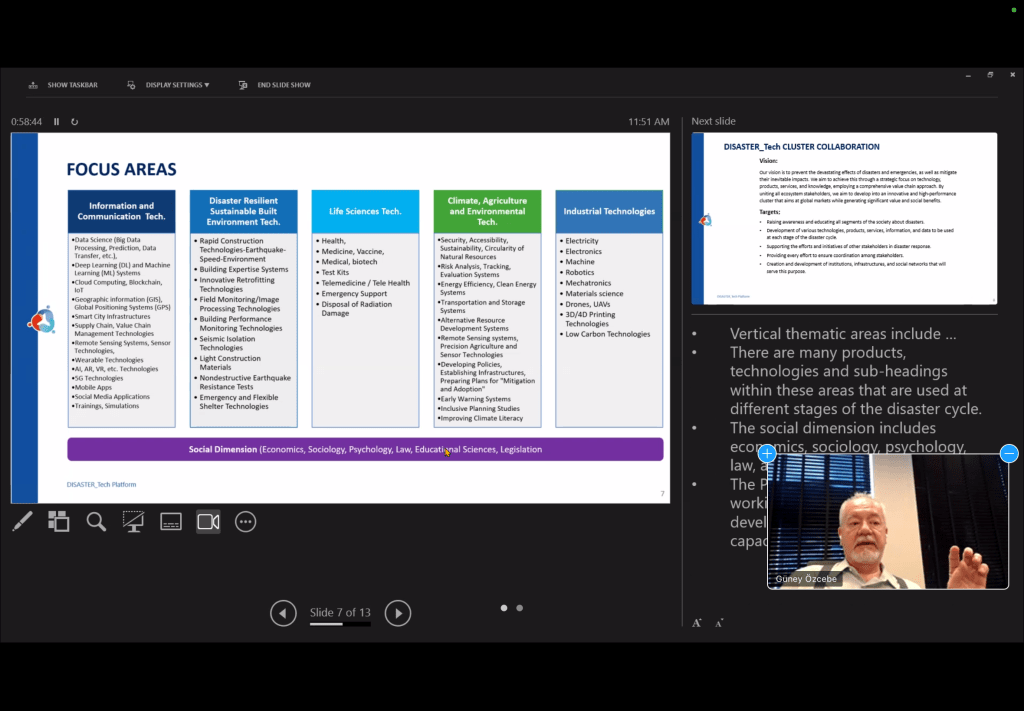1024x711 pixels.
Task: Select the pen and laser pointer tool
Action: (x=22, y=521)
